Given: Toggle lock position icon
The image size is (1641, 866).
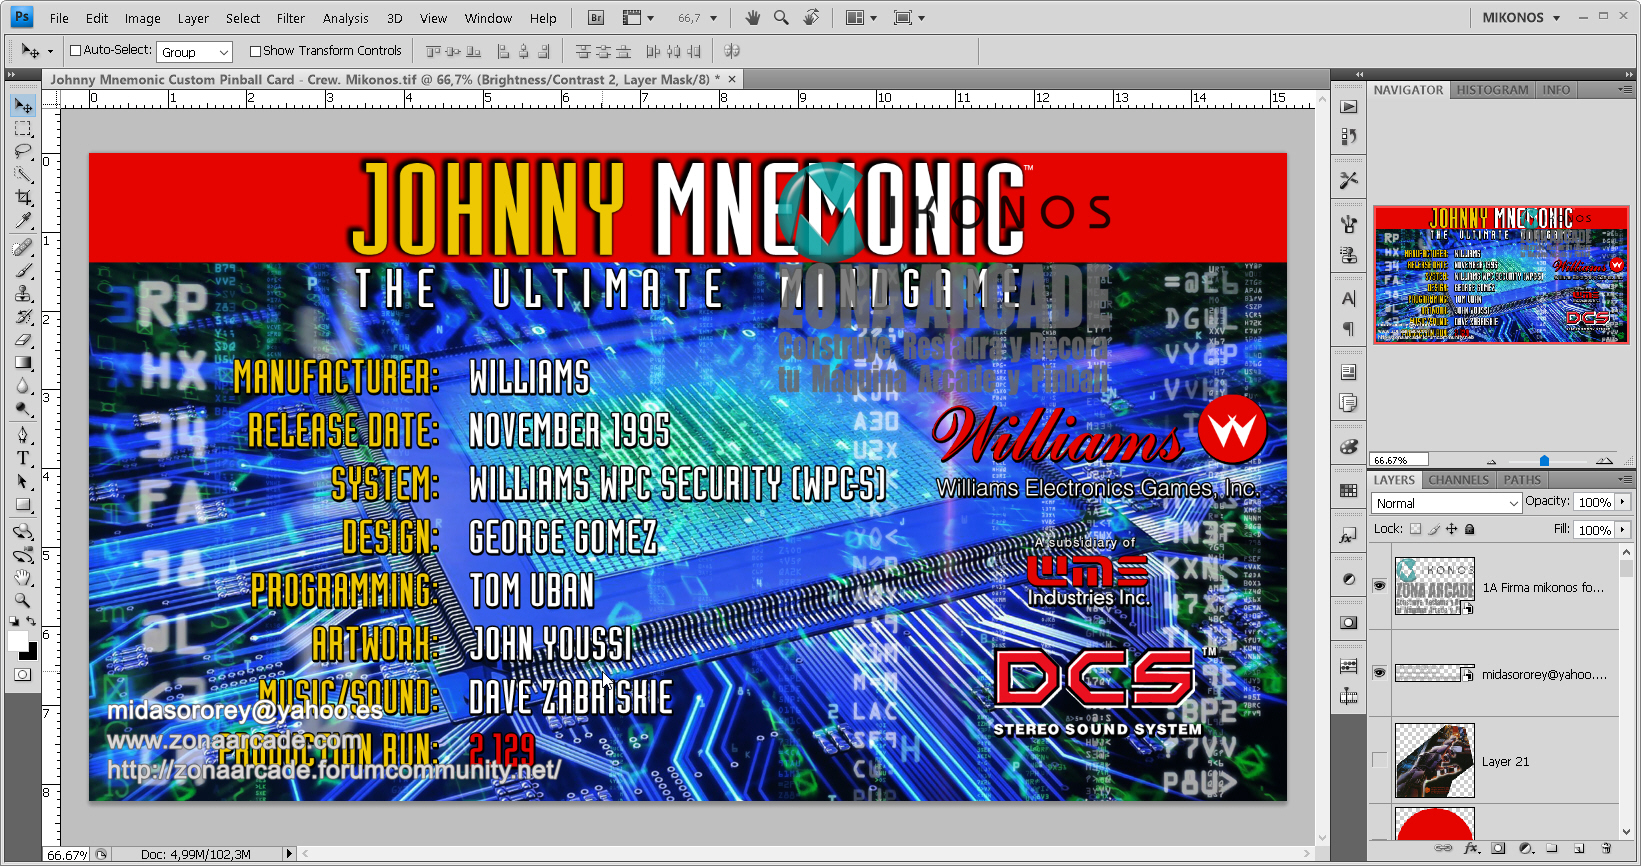Looking at the screenshot, I should tap(1452, 529).
